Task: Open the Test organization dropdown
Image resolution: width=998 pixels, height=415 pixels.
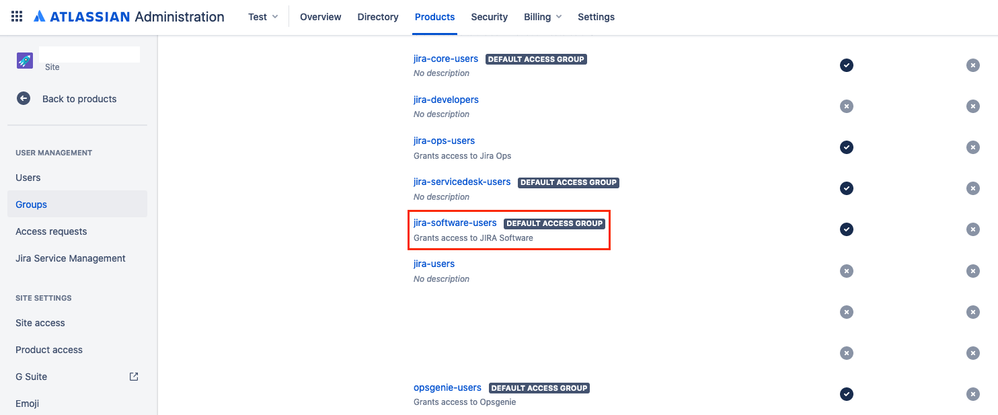Action: click(263, 17)
